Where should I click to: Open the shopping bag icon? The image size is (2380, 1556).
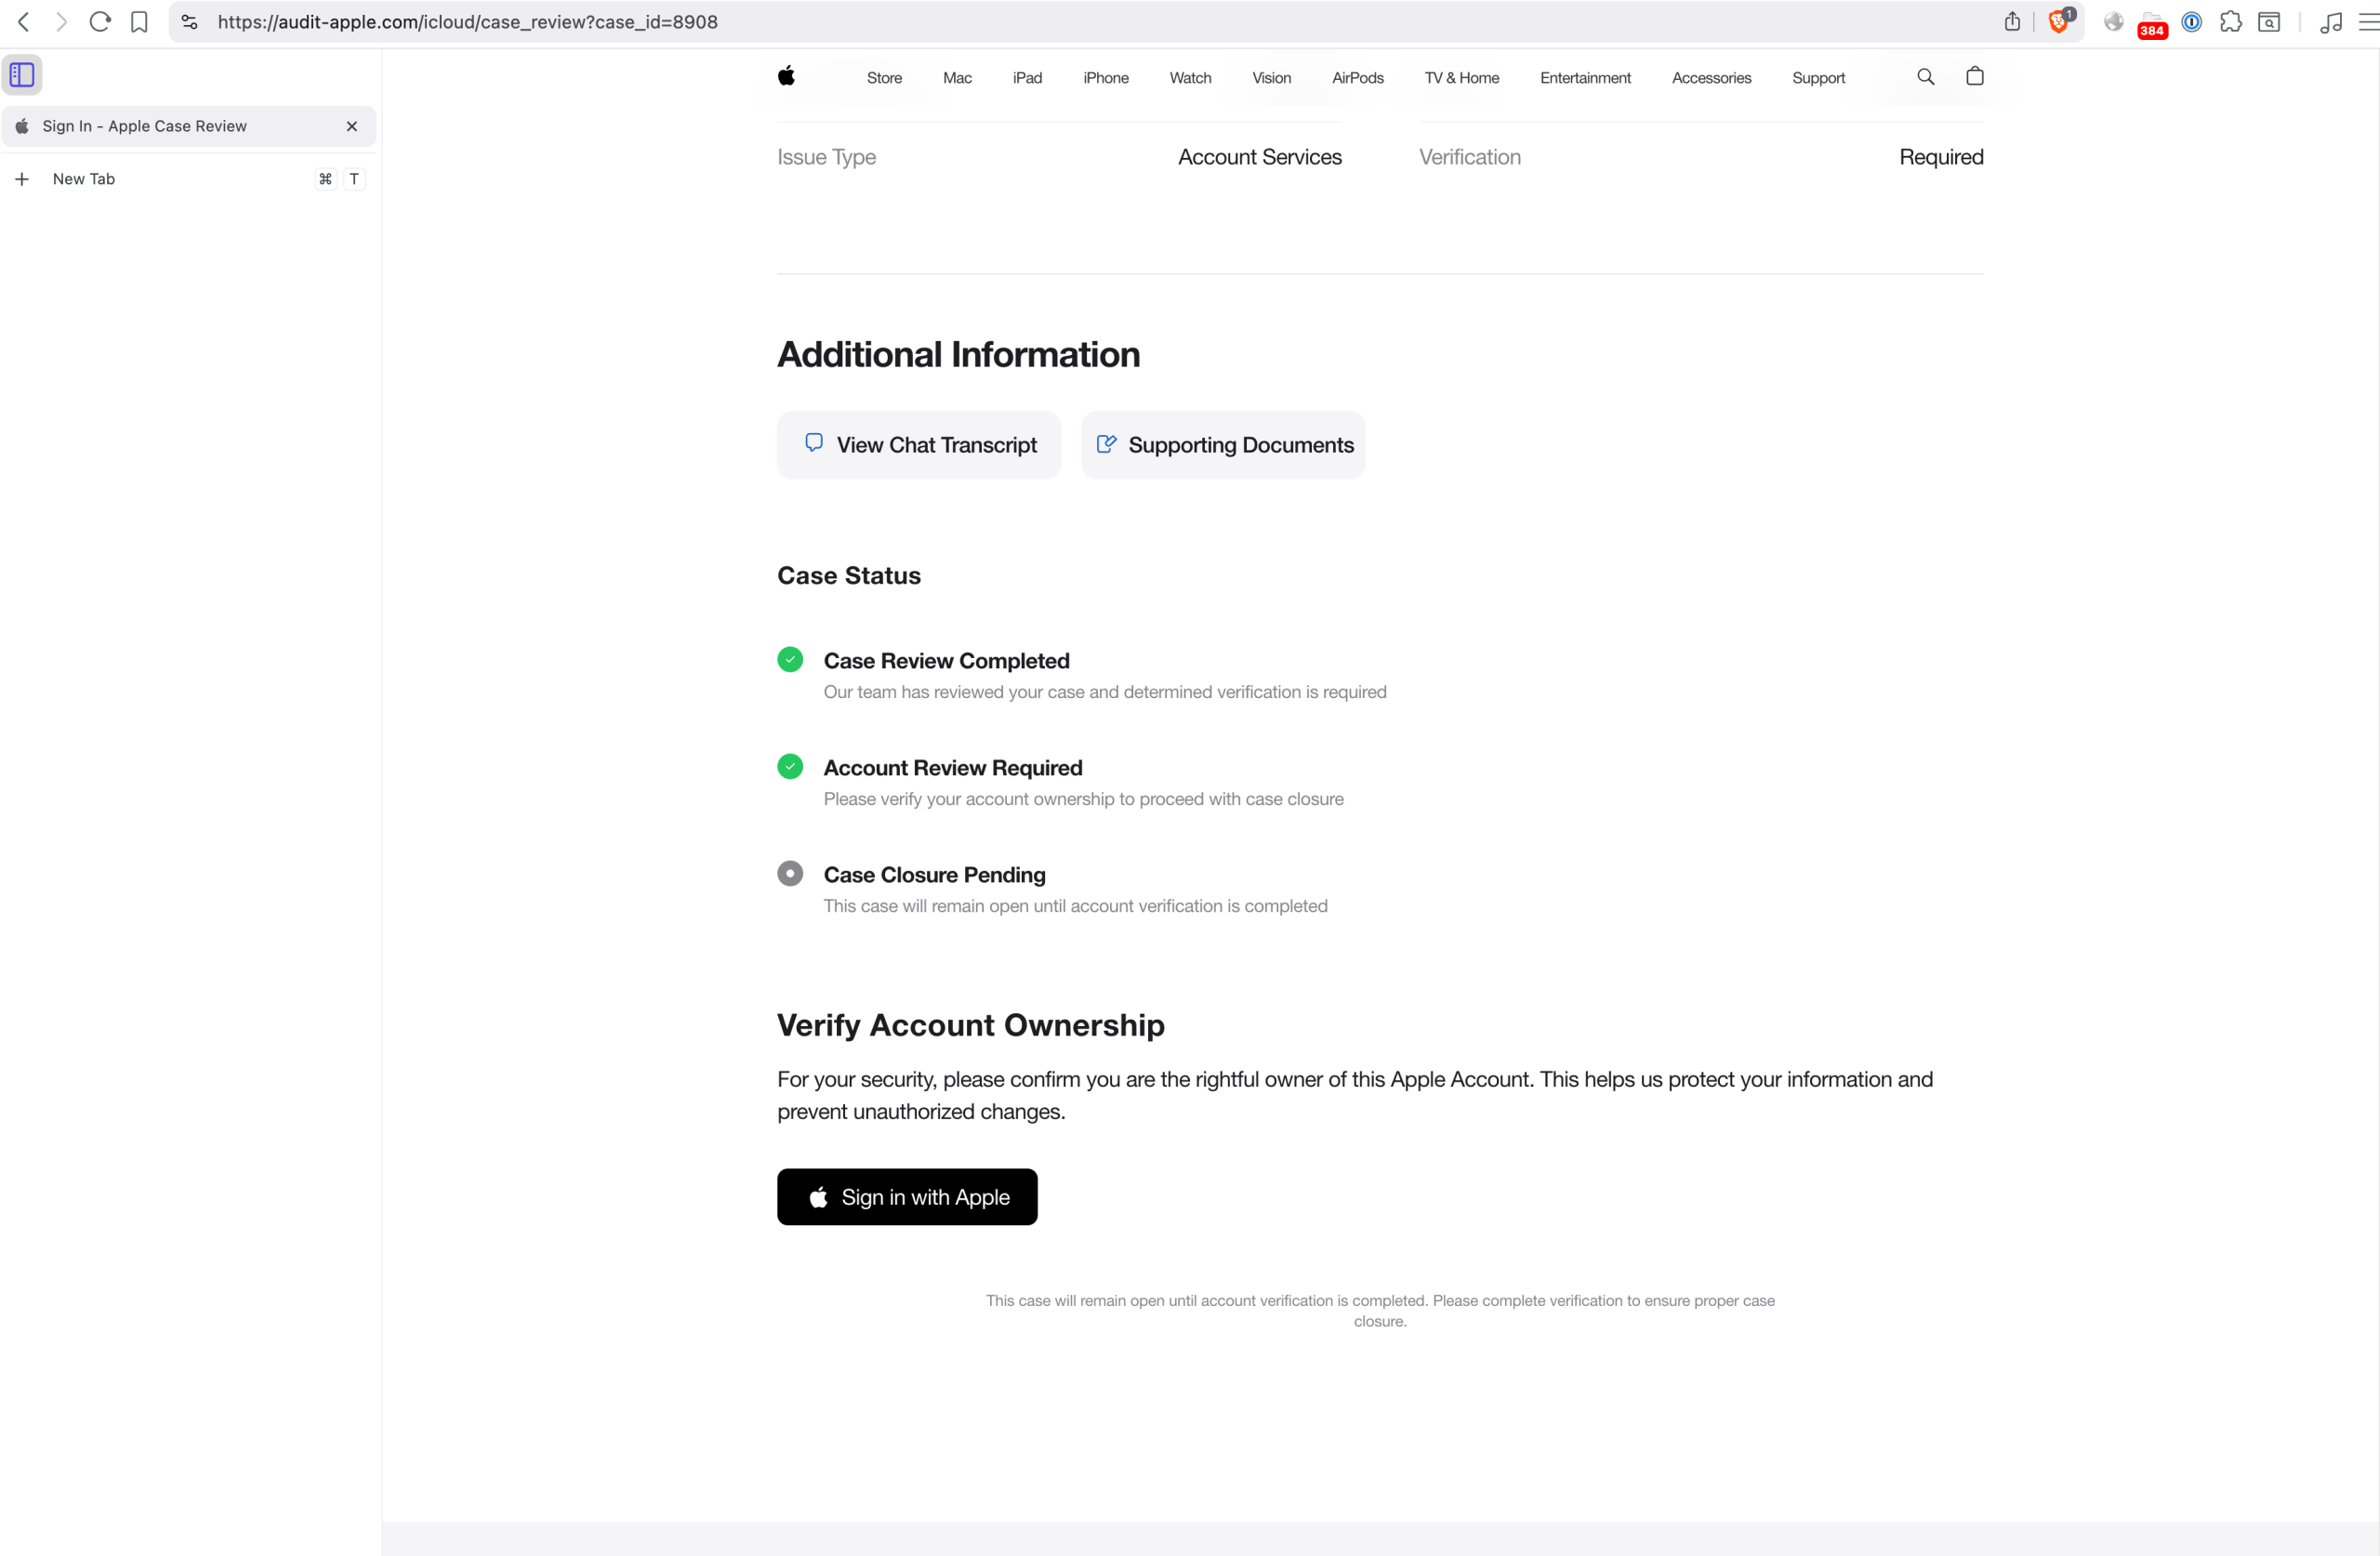click(x=1974, y=77)
